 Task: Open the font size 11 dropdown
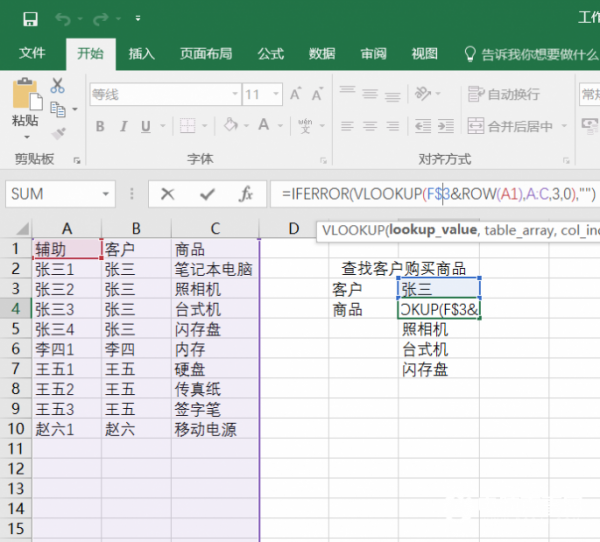[x=276, y=93]
